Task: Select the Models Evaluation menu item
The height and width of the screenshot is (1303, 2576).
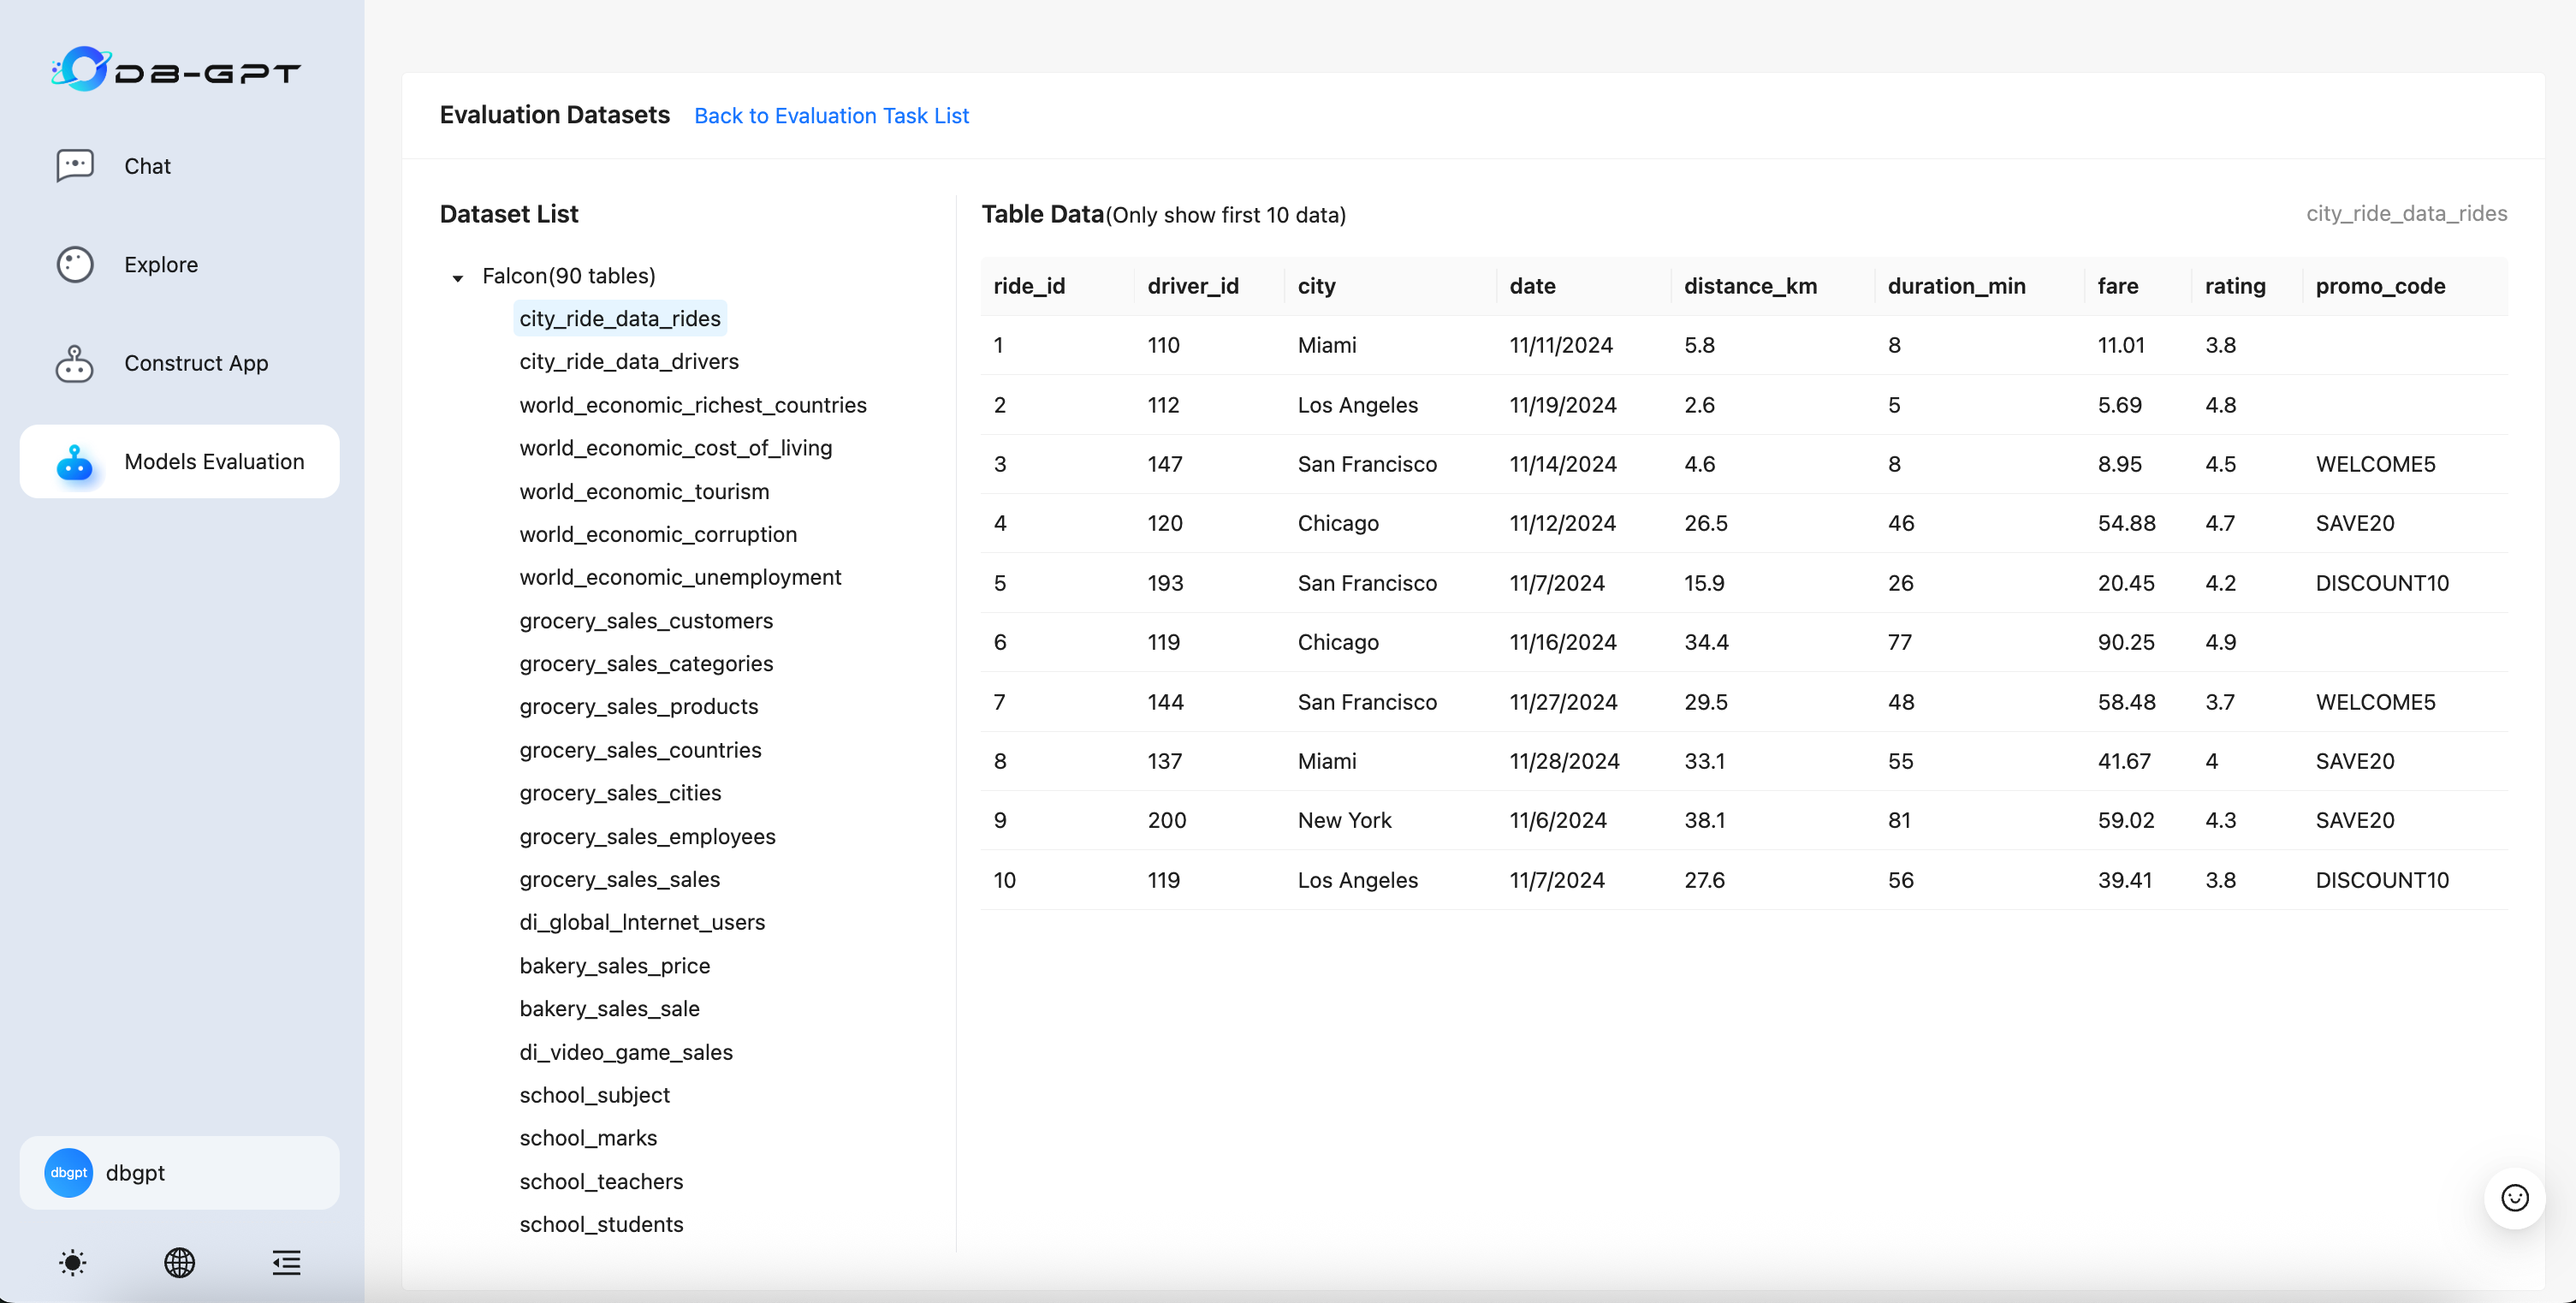Action: coord(214,462)
